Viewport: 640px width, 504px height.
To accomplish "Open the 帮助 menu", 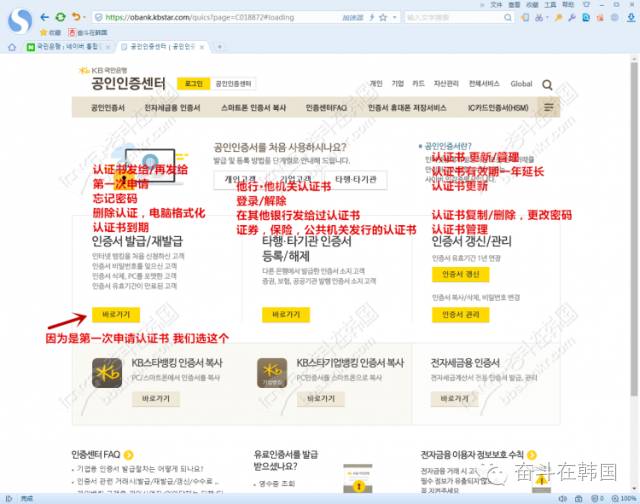I will tap(568, 4).
